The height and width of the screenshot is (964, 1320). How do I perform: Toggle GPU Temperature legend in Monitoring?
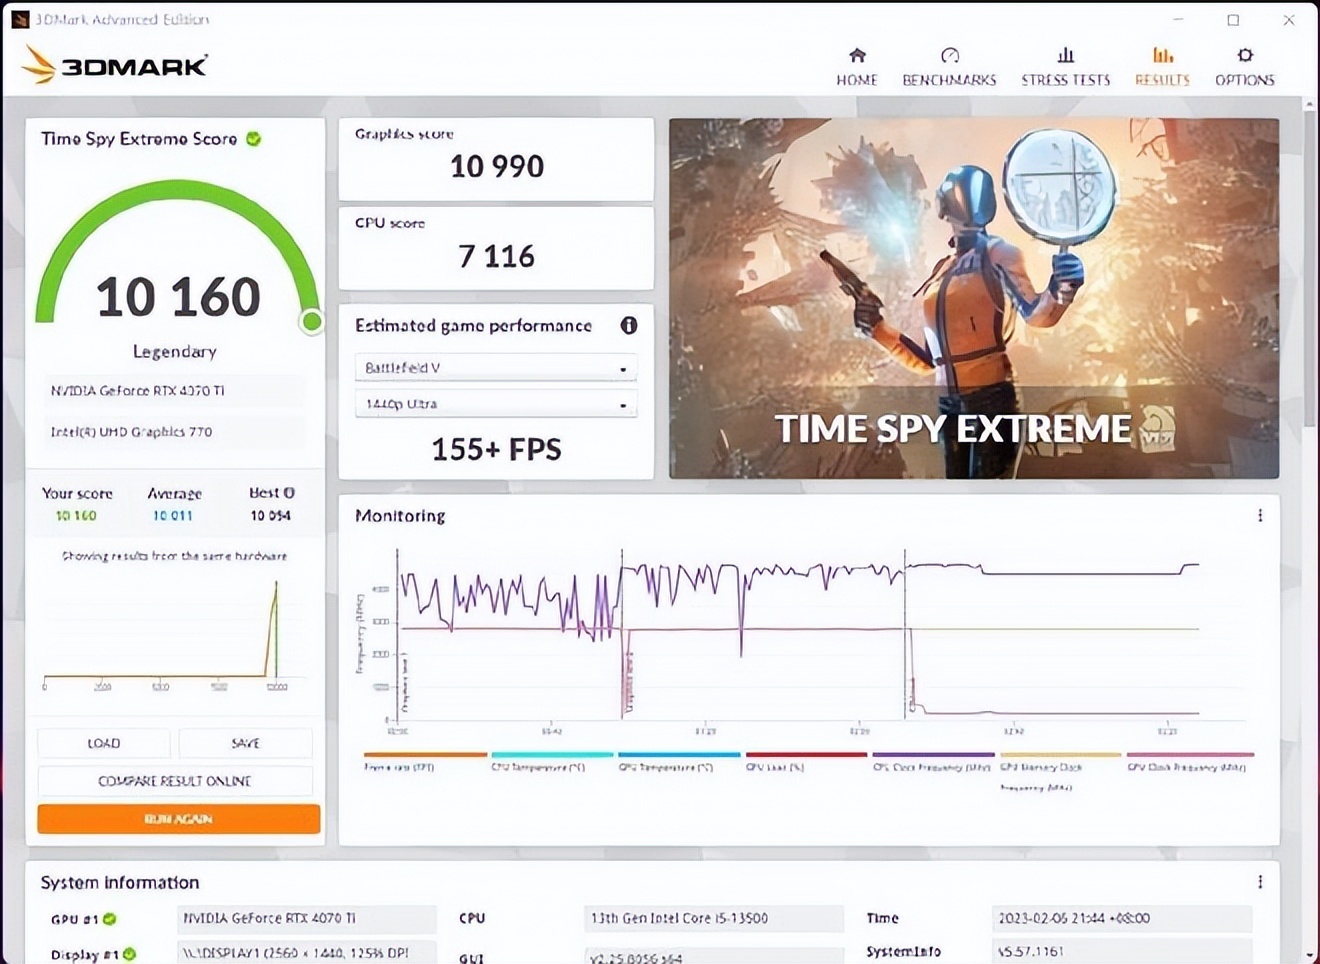click(x=679, y=762)
